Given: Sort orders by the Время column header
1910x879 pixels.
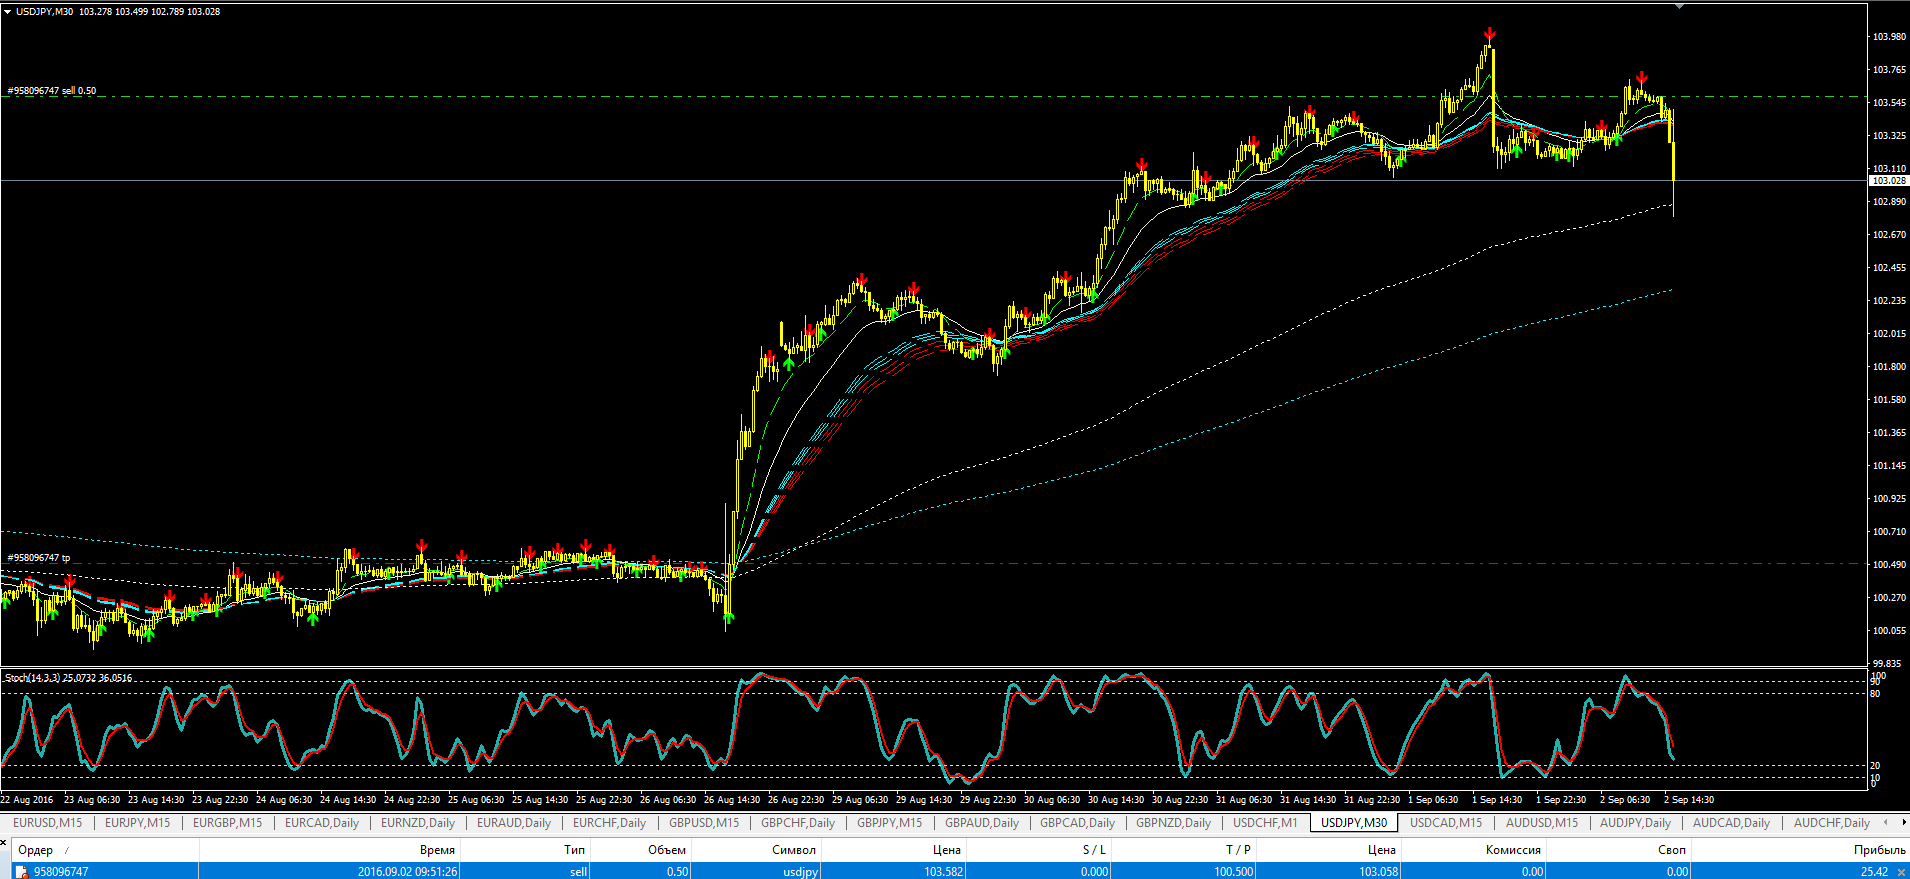Looking at the screenshot, I should click(x=437, y=850).
